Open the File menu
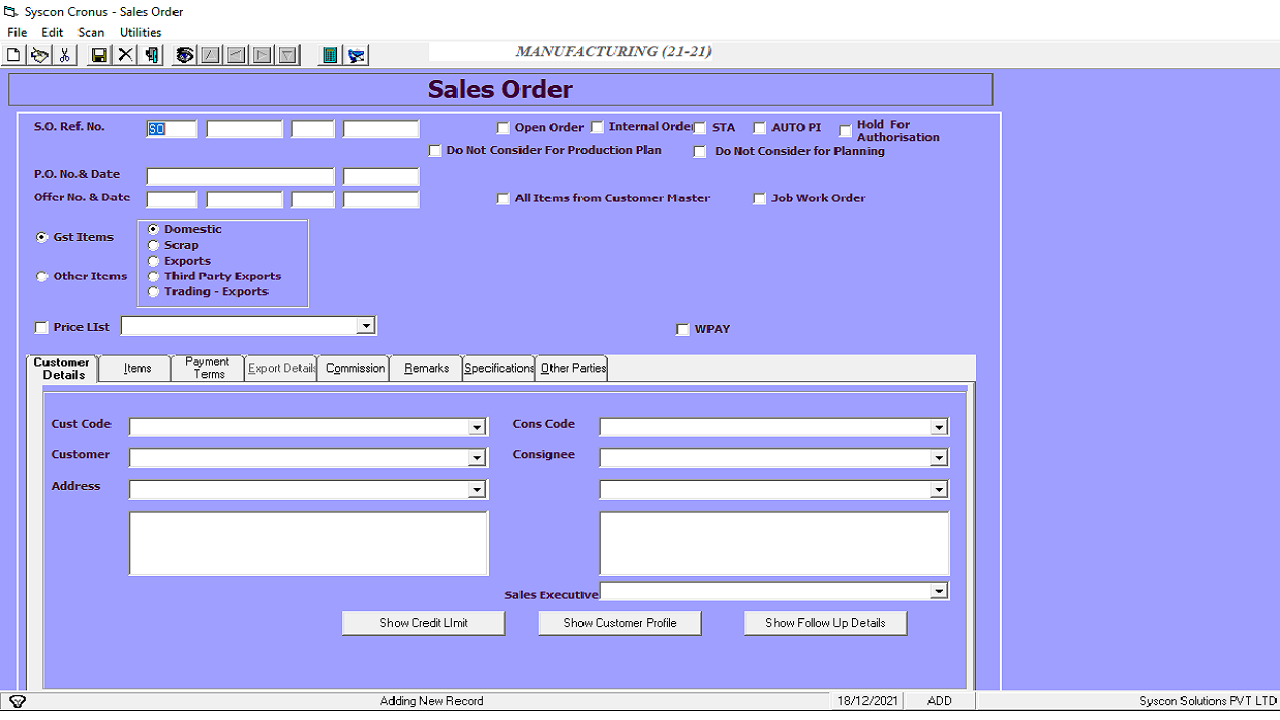The height and width of the screenshot is (720, 1280). click(17, 32)
